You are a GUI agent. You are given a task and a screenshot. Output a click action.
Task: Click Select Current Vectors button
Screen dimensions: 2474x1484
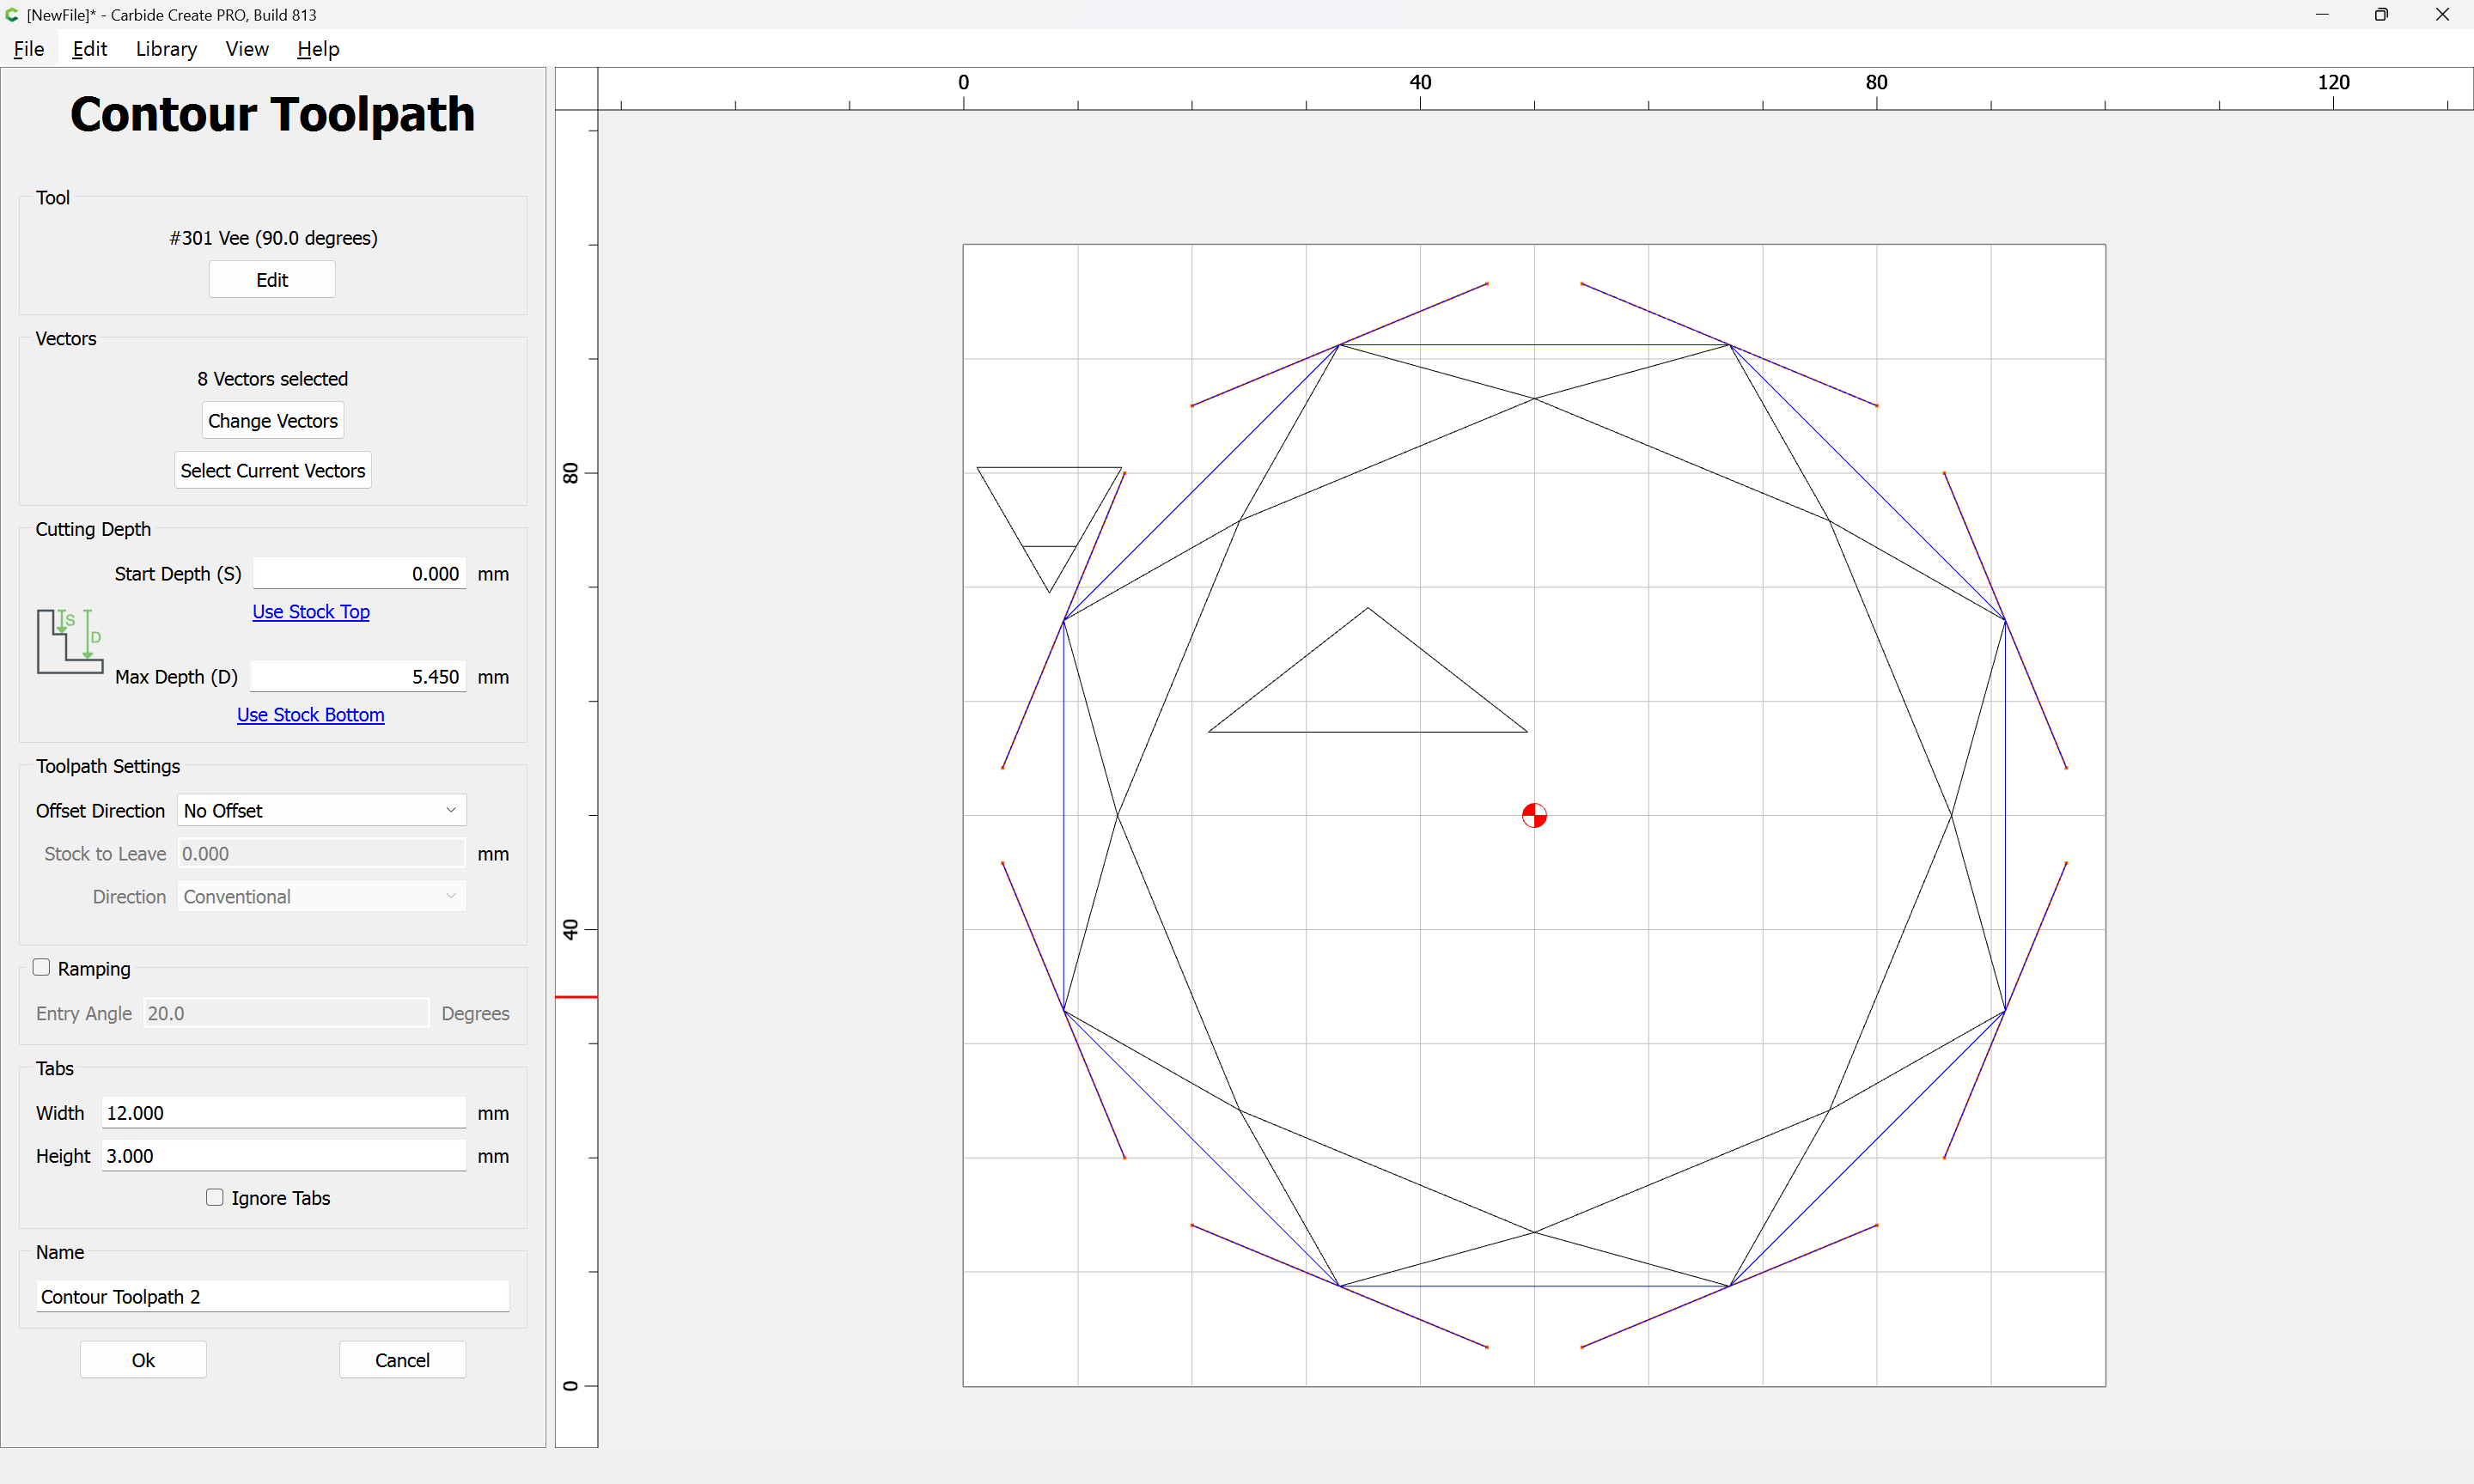(x=273, y=470)
